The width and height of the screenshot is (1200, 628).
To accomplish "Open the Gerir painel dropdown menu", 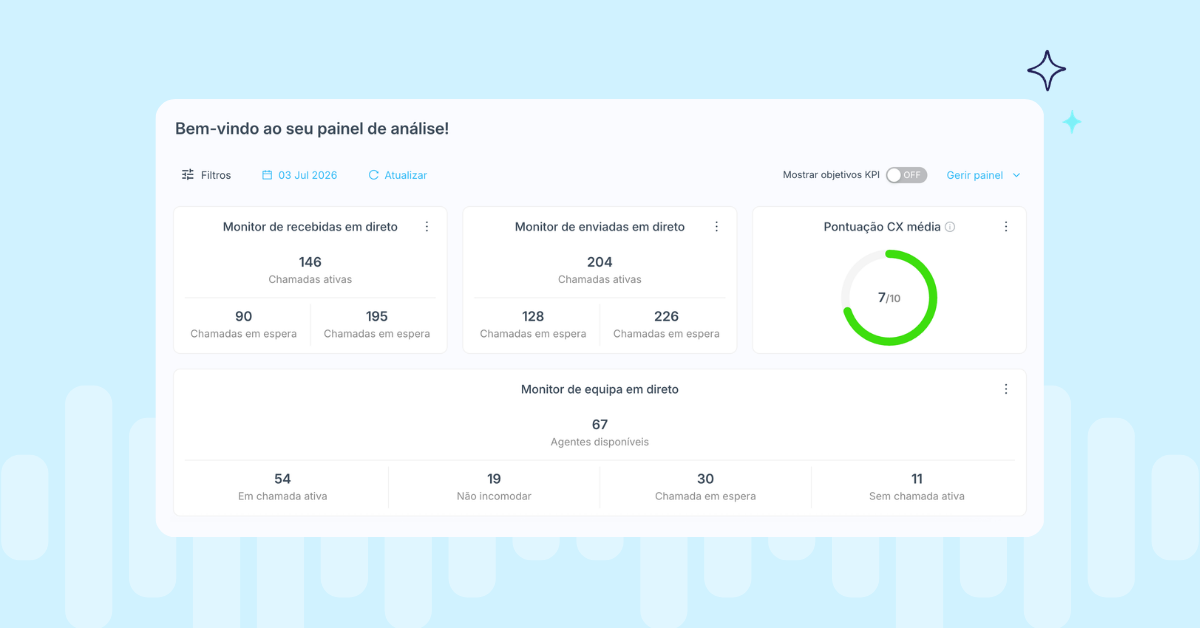I will pos(984,175).
